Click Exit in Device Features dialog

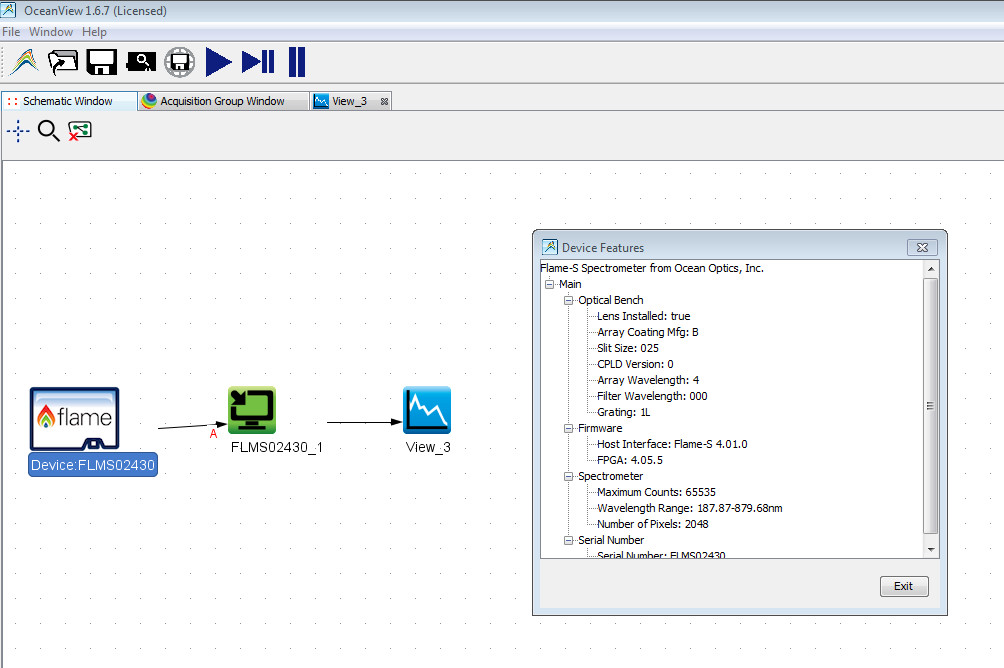(903, 586)
